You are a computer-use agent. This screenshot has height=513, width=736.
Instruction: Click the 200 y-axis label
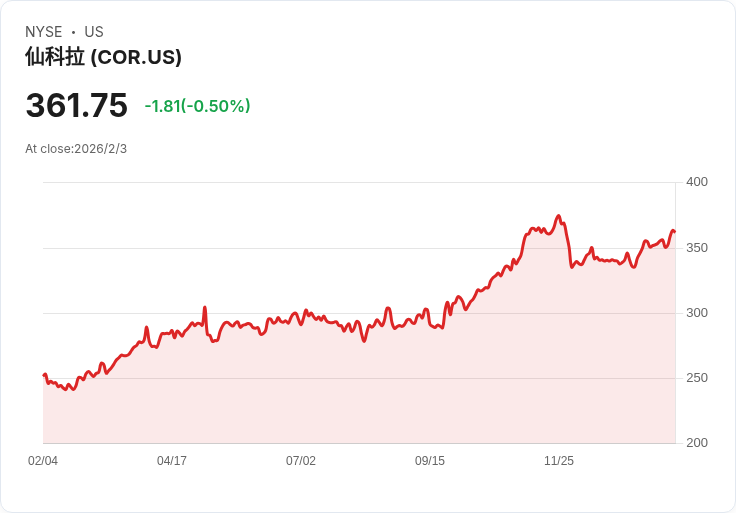(x=696, y=443)
